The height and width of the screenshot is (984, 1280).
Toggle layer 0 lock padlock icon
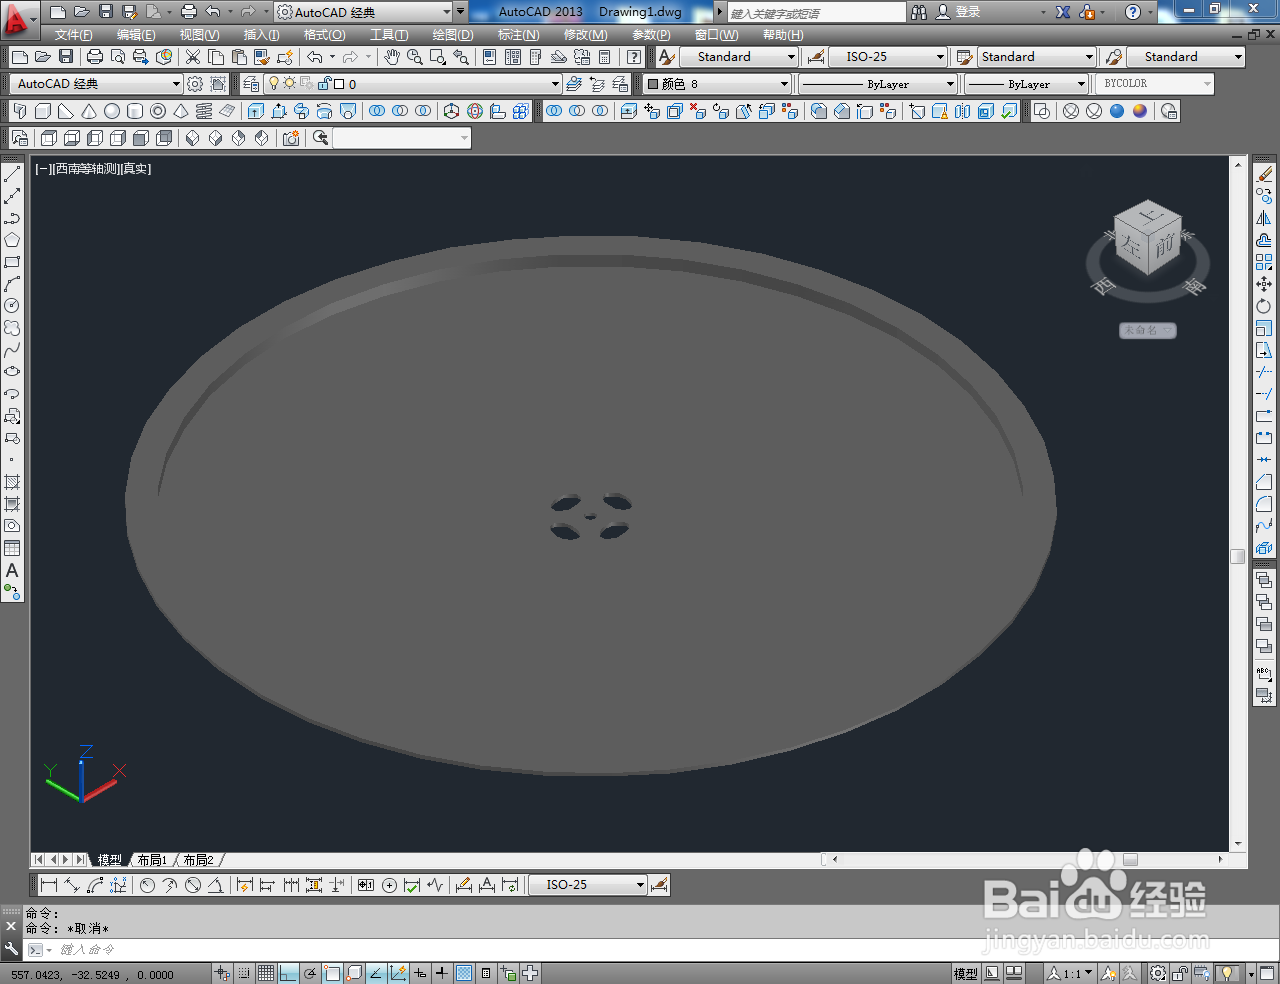pyautogui.click(x=324, y=84)
